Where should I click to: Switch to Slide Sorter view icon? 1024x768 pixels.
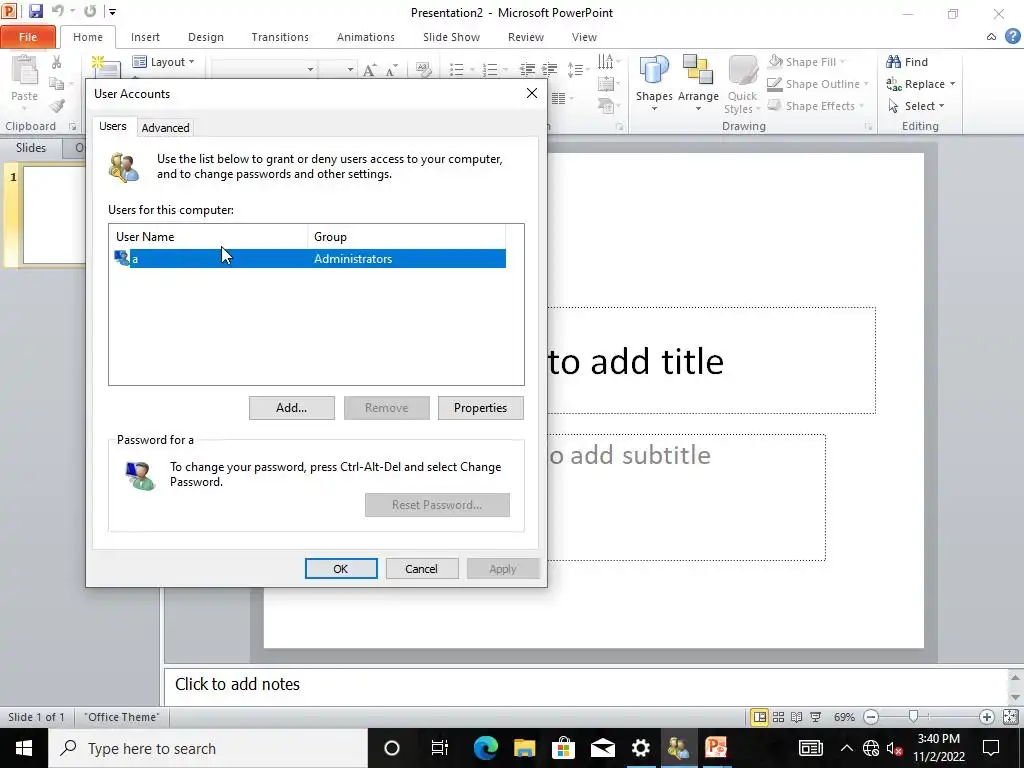click(778, 717)
